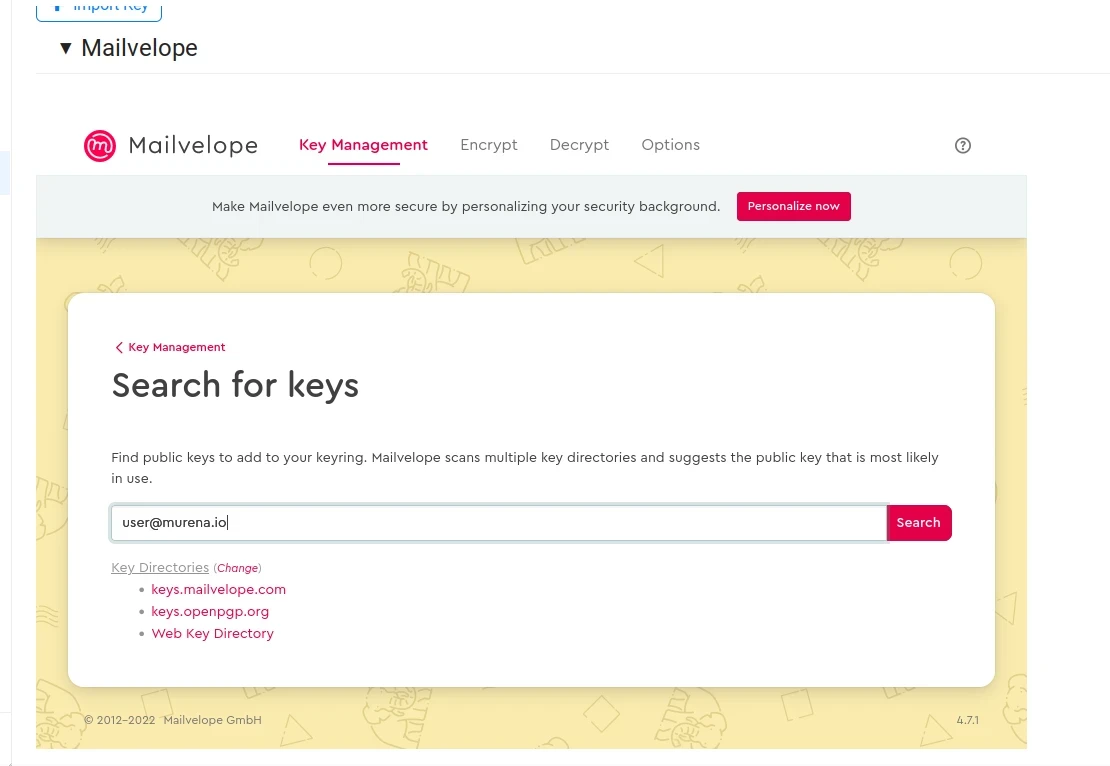Open the Encrypt tab

[x=488, y=145]
